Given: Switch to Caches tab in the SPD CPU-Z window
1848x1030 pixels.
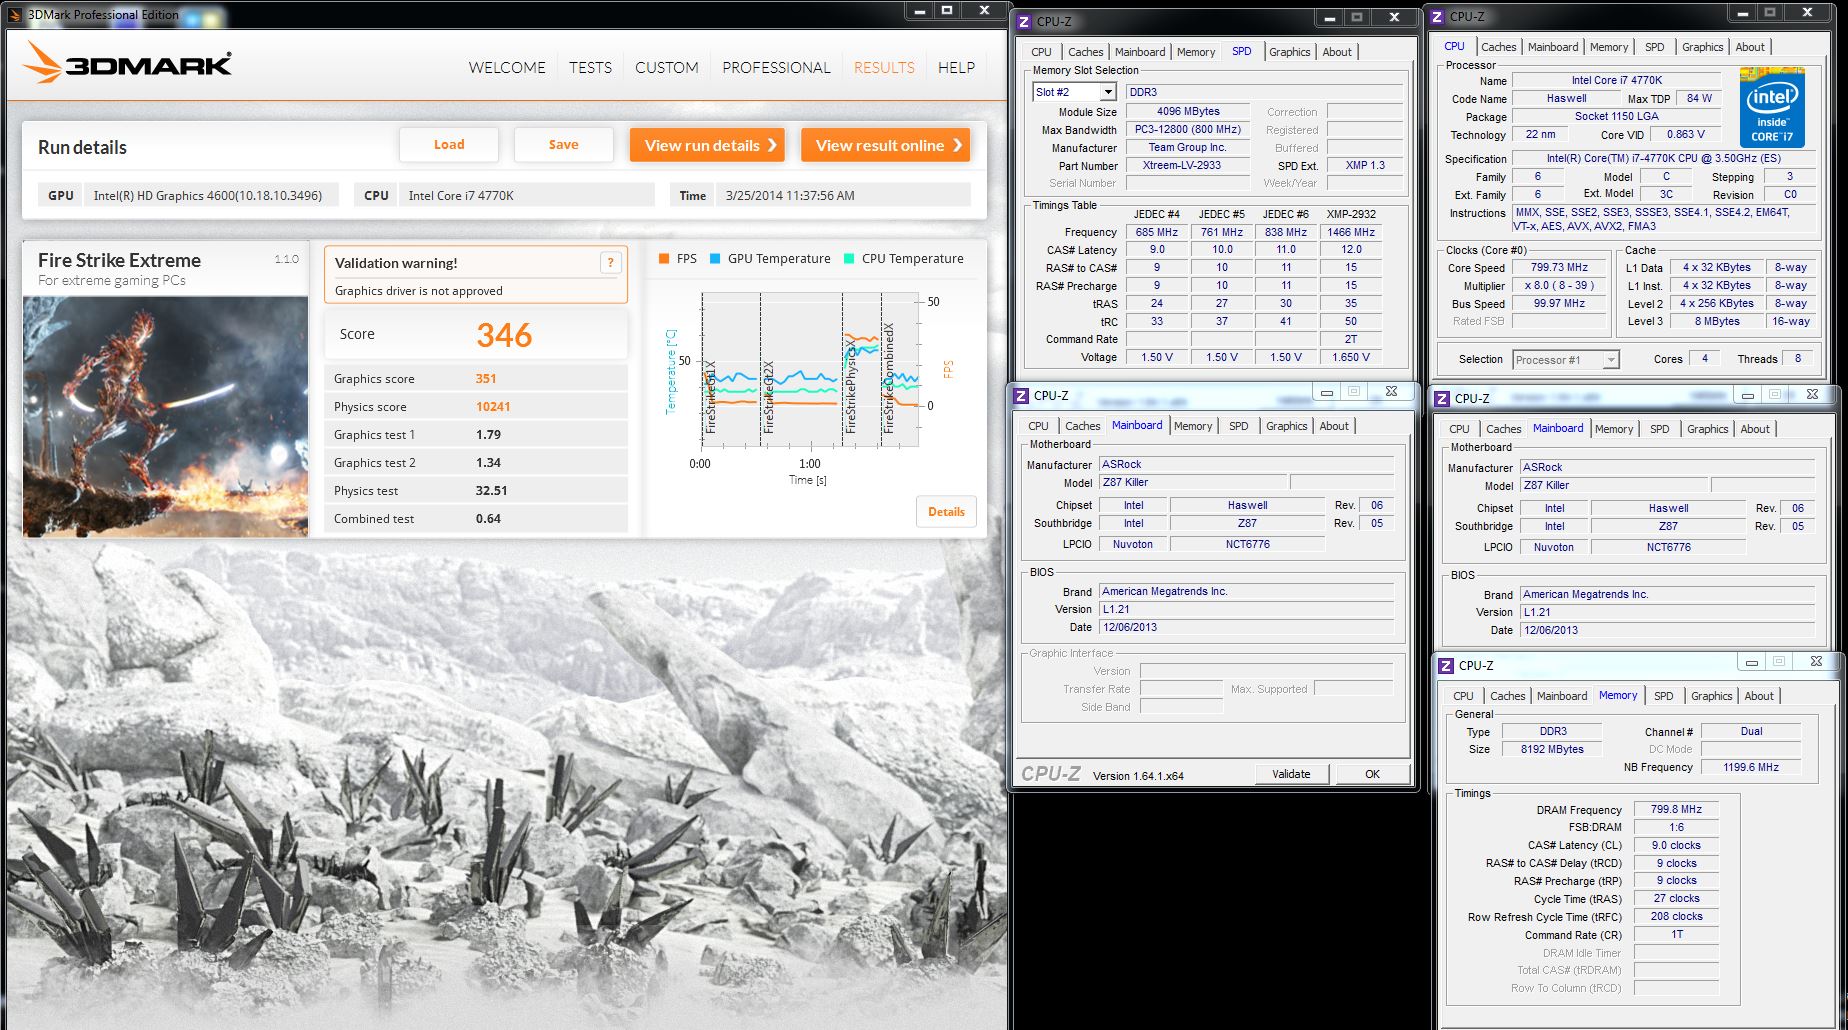Looking at the screenshot, I should [x=1085, y=52].
